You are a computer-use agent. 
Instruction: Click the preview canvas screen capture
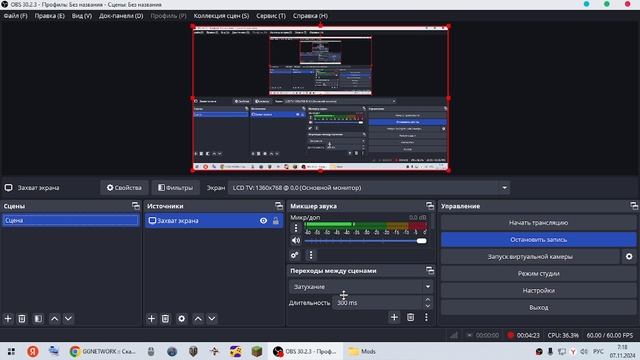click(320, 98)
